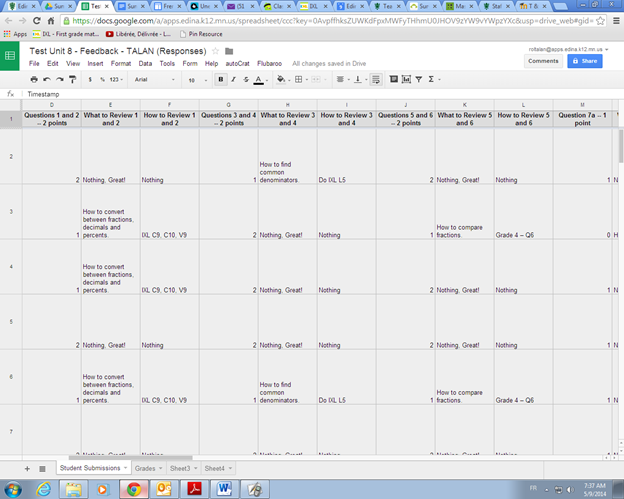Screen dimensions: 624x499
Task: Add a new sheet with plus icon
Action: click(27, 469)
